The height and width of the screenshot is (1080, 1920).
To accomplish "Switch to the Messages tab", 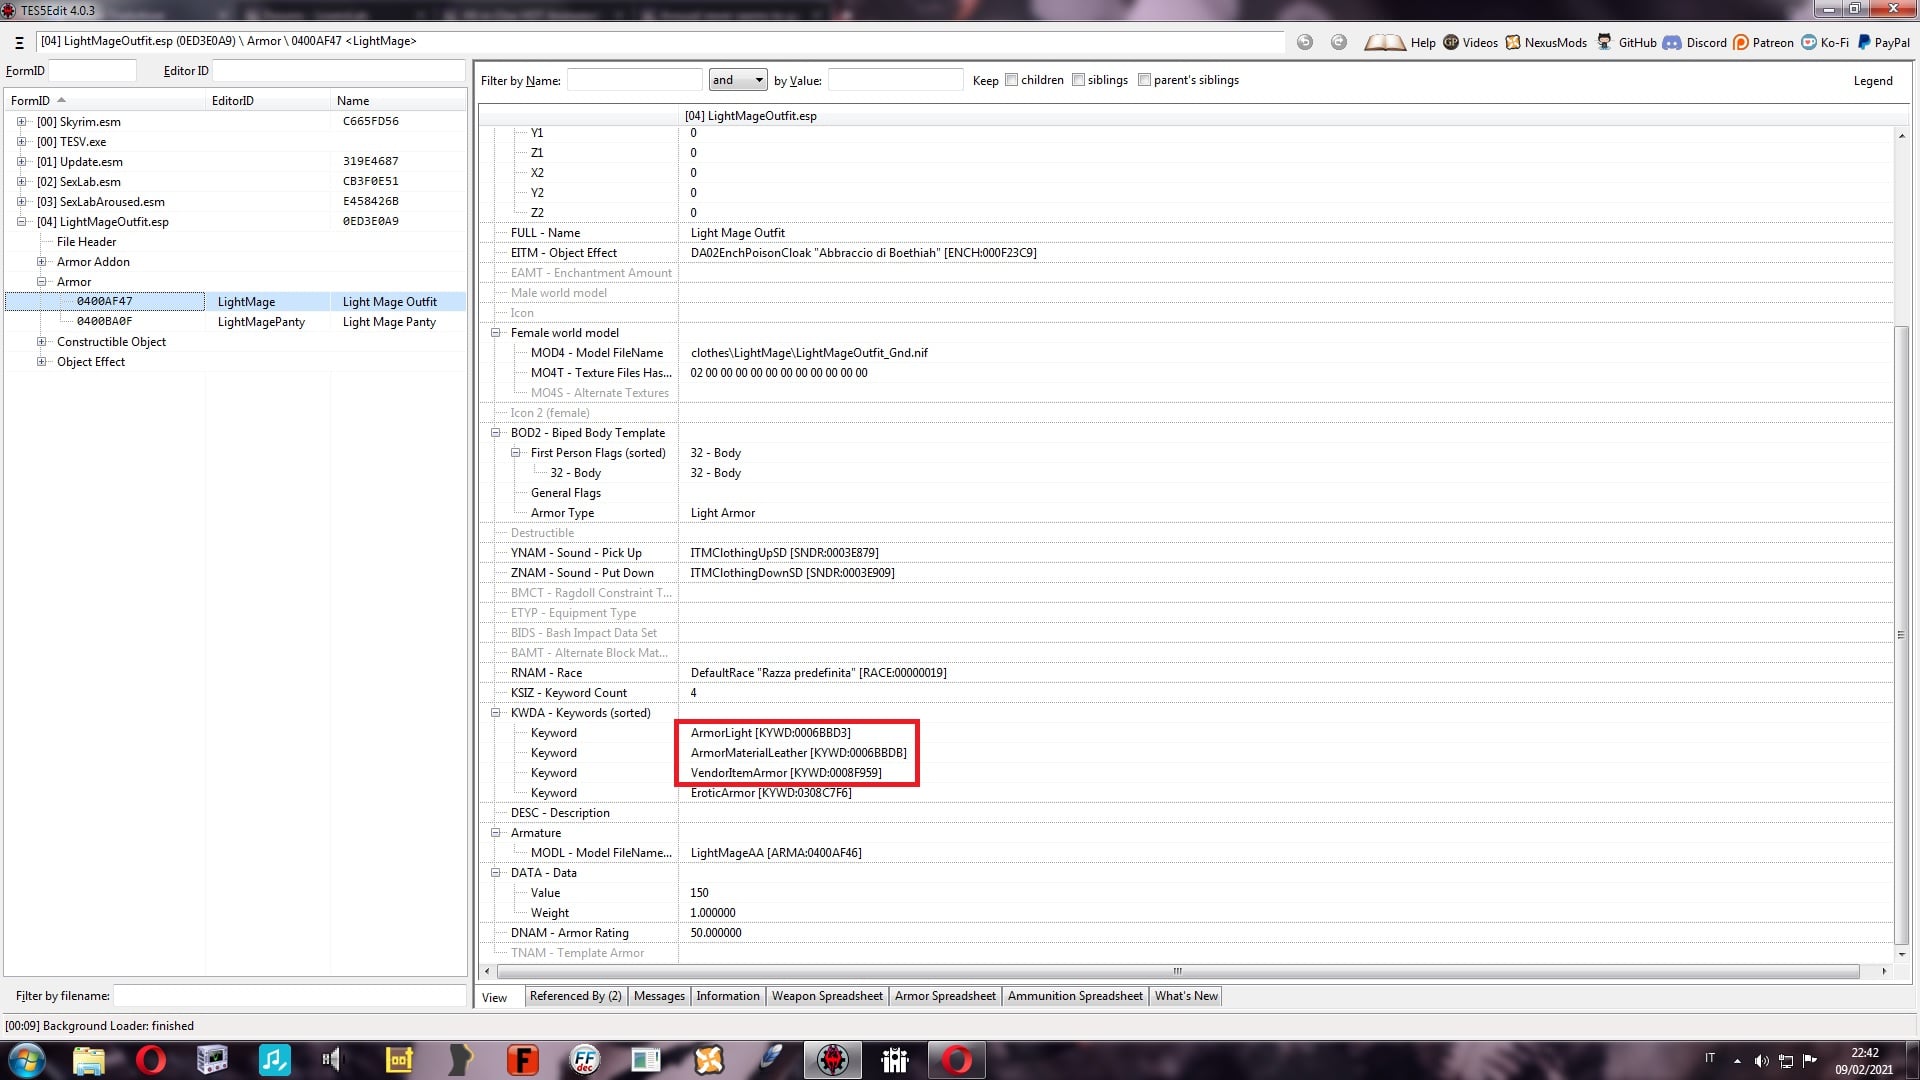I will click(659, 996).
